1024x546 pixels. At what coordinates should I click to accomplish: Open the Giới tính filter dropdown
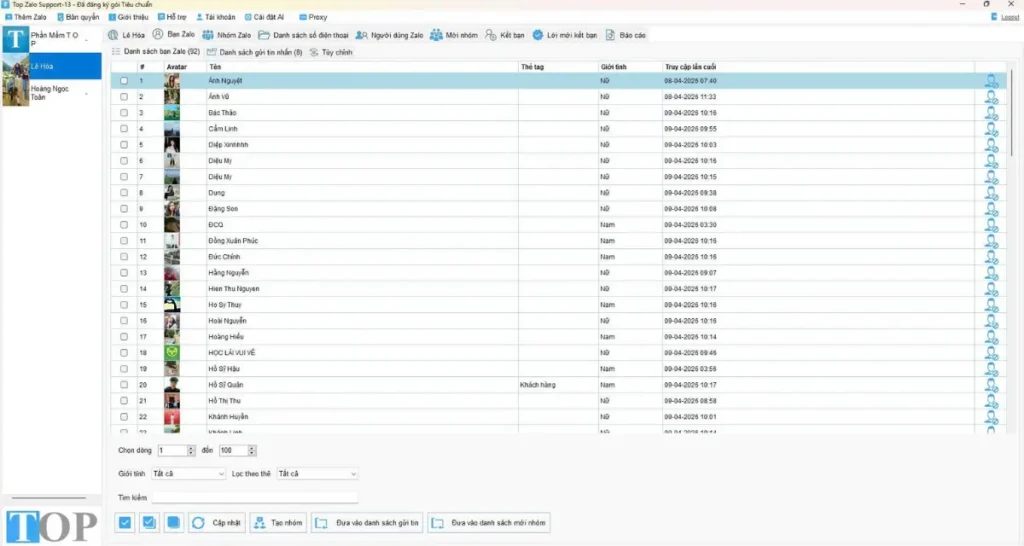188,474
